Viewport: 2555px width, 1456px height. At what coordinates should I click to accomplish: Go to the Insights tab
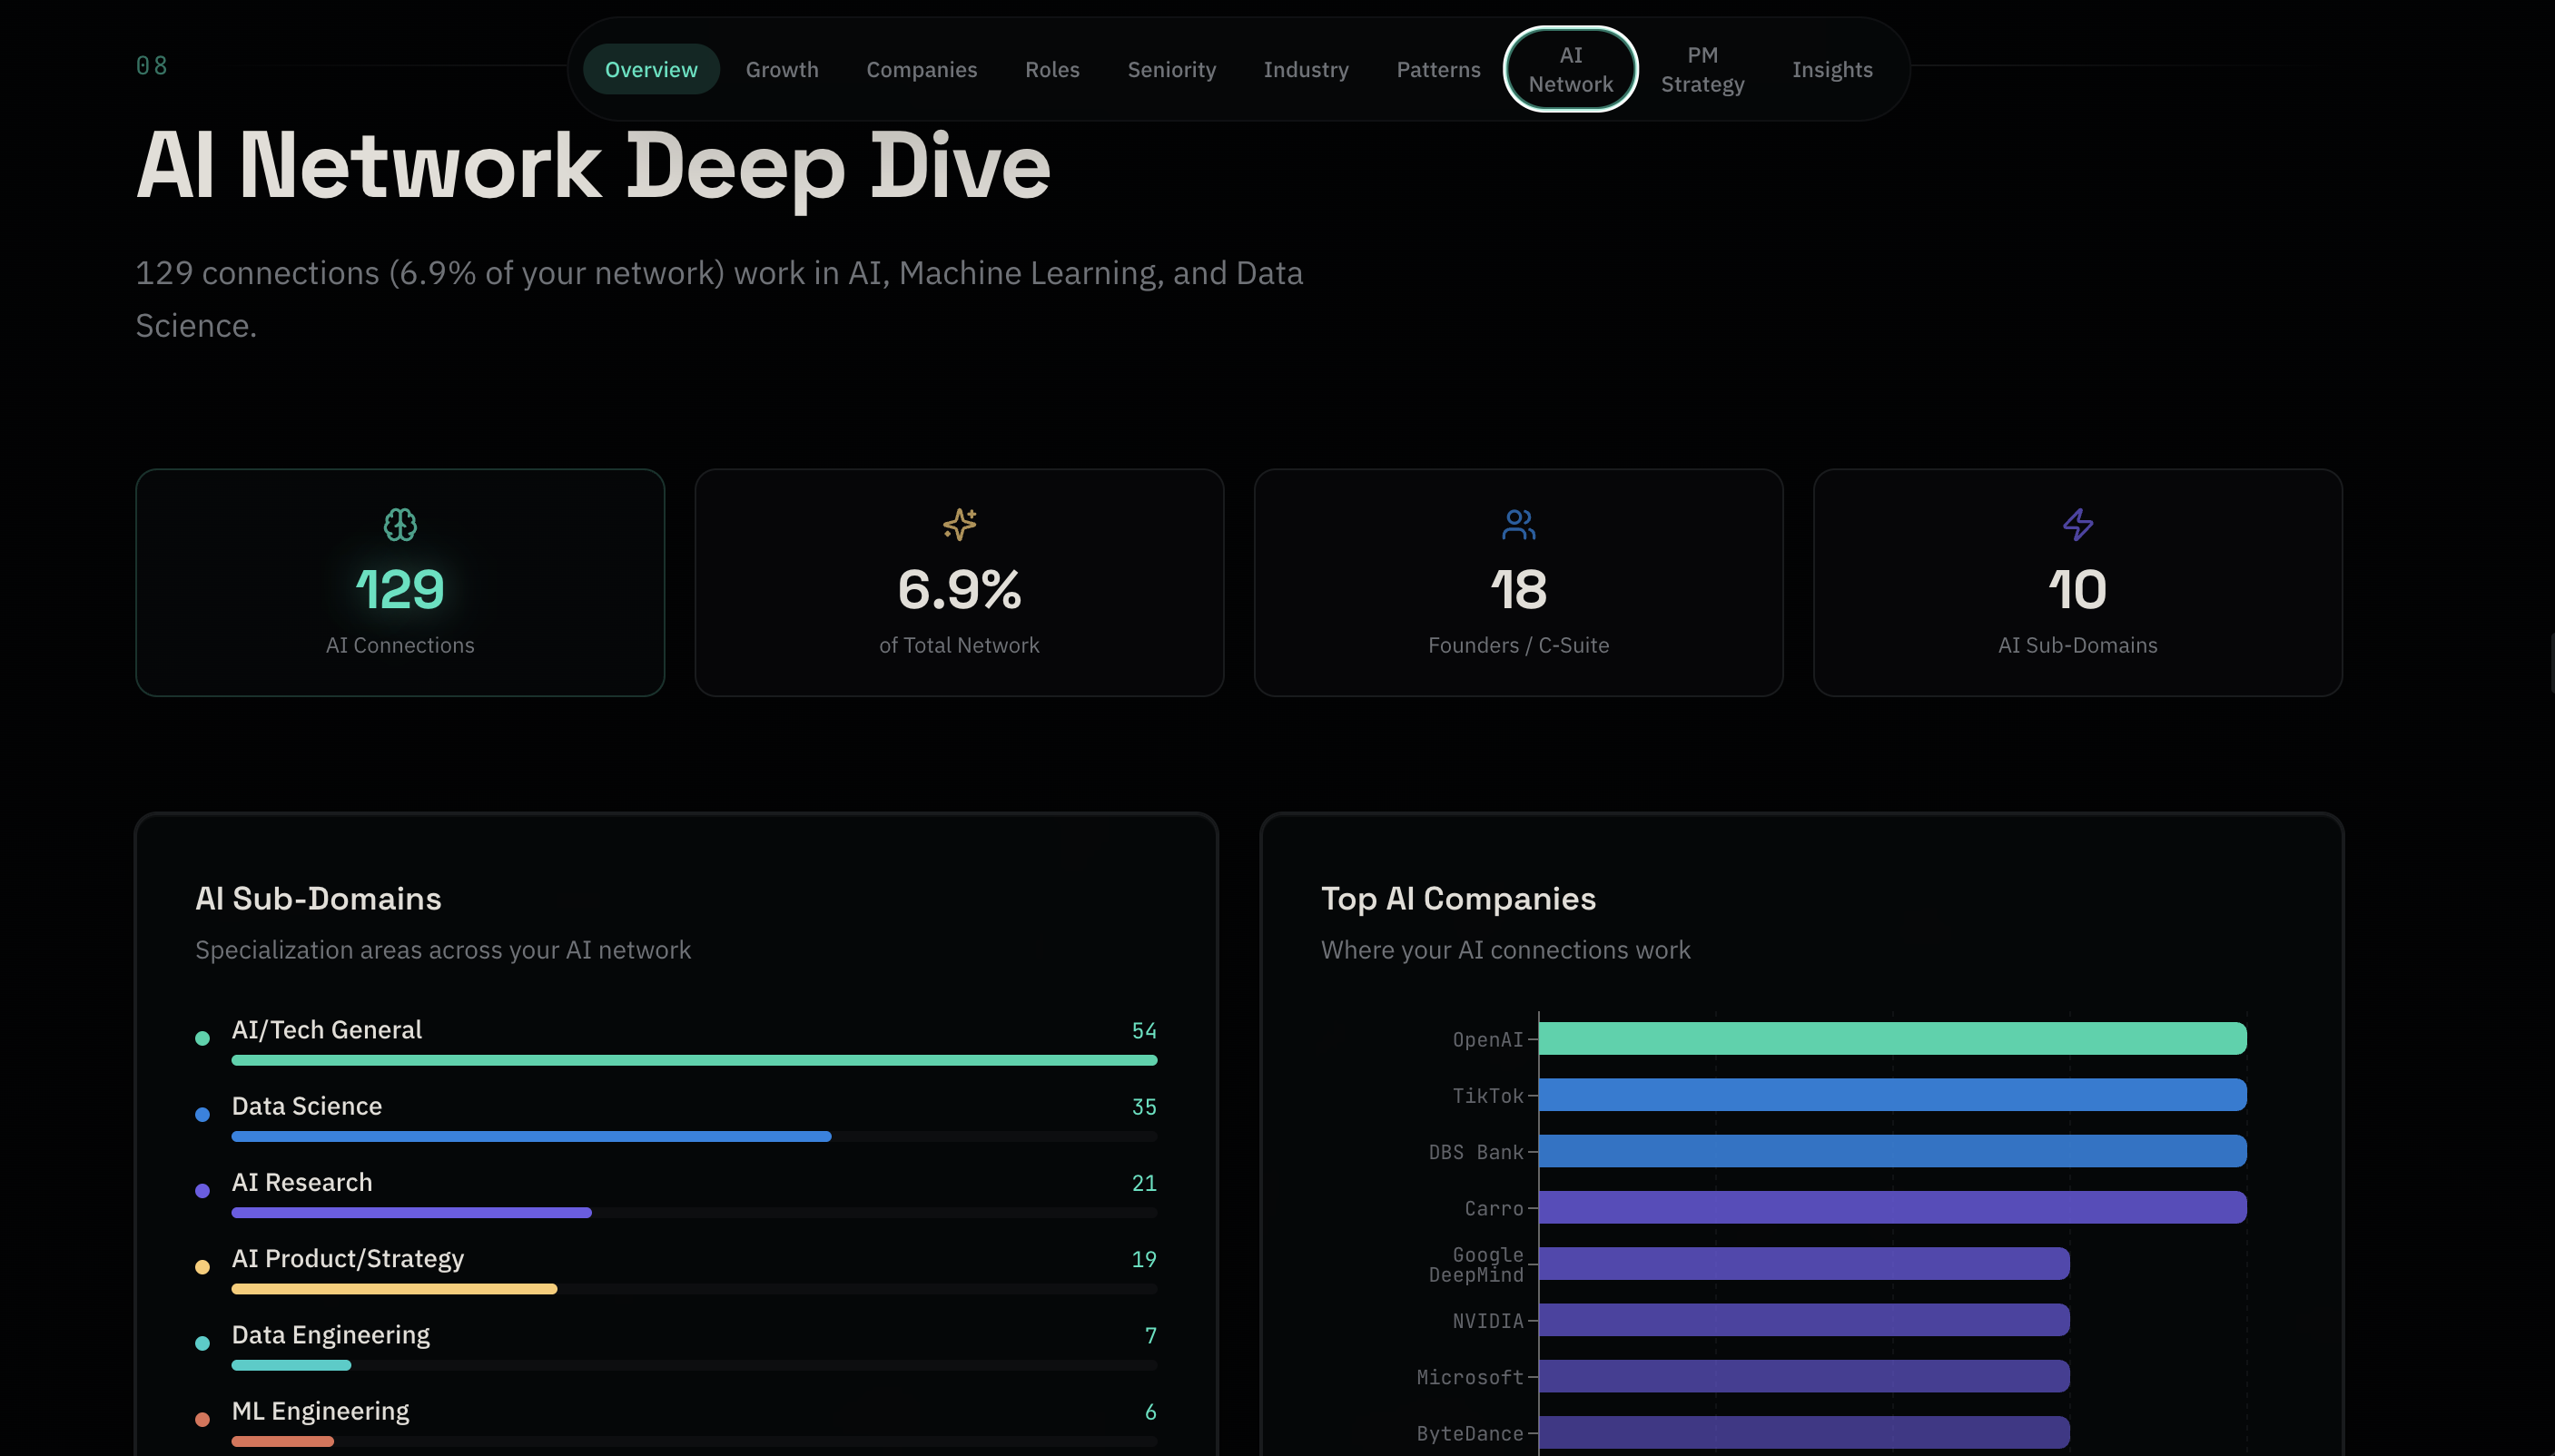coord(1832,69)
